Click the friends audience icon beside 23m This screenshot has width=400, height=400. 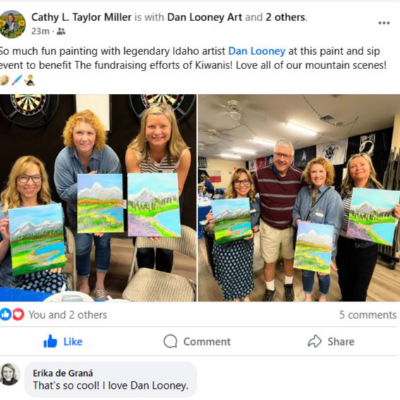pos(61,31)
